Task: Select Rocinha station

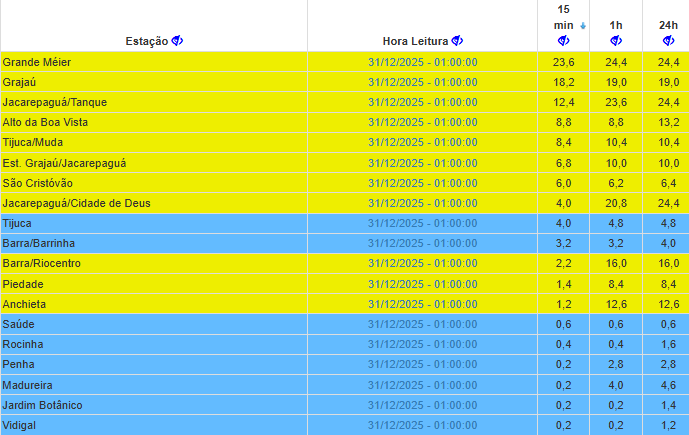Action: [x=23, y=344]
